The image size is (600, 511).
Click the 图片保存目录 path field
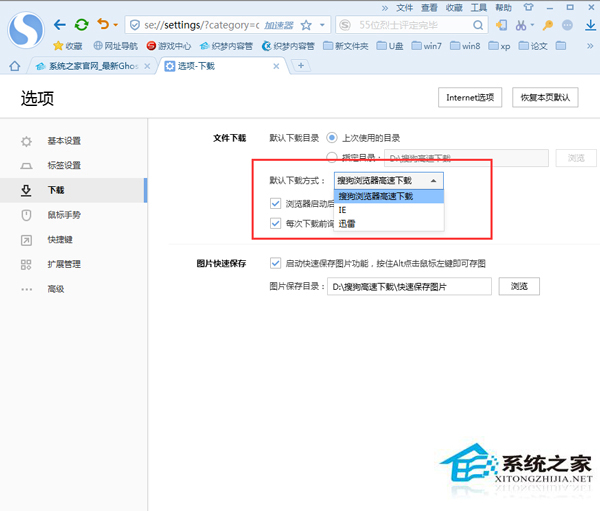pos(411,287)
